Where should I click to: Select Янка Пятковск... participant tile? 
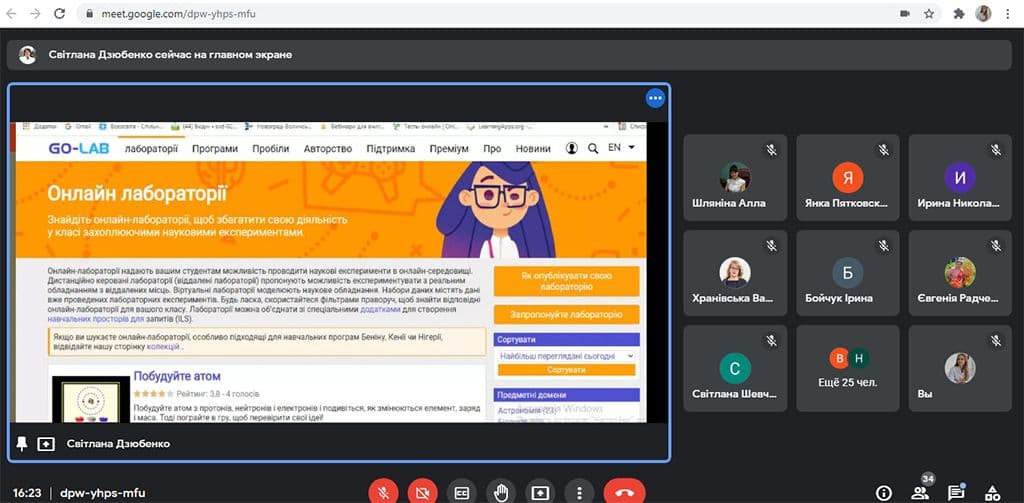[848, 177]
